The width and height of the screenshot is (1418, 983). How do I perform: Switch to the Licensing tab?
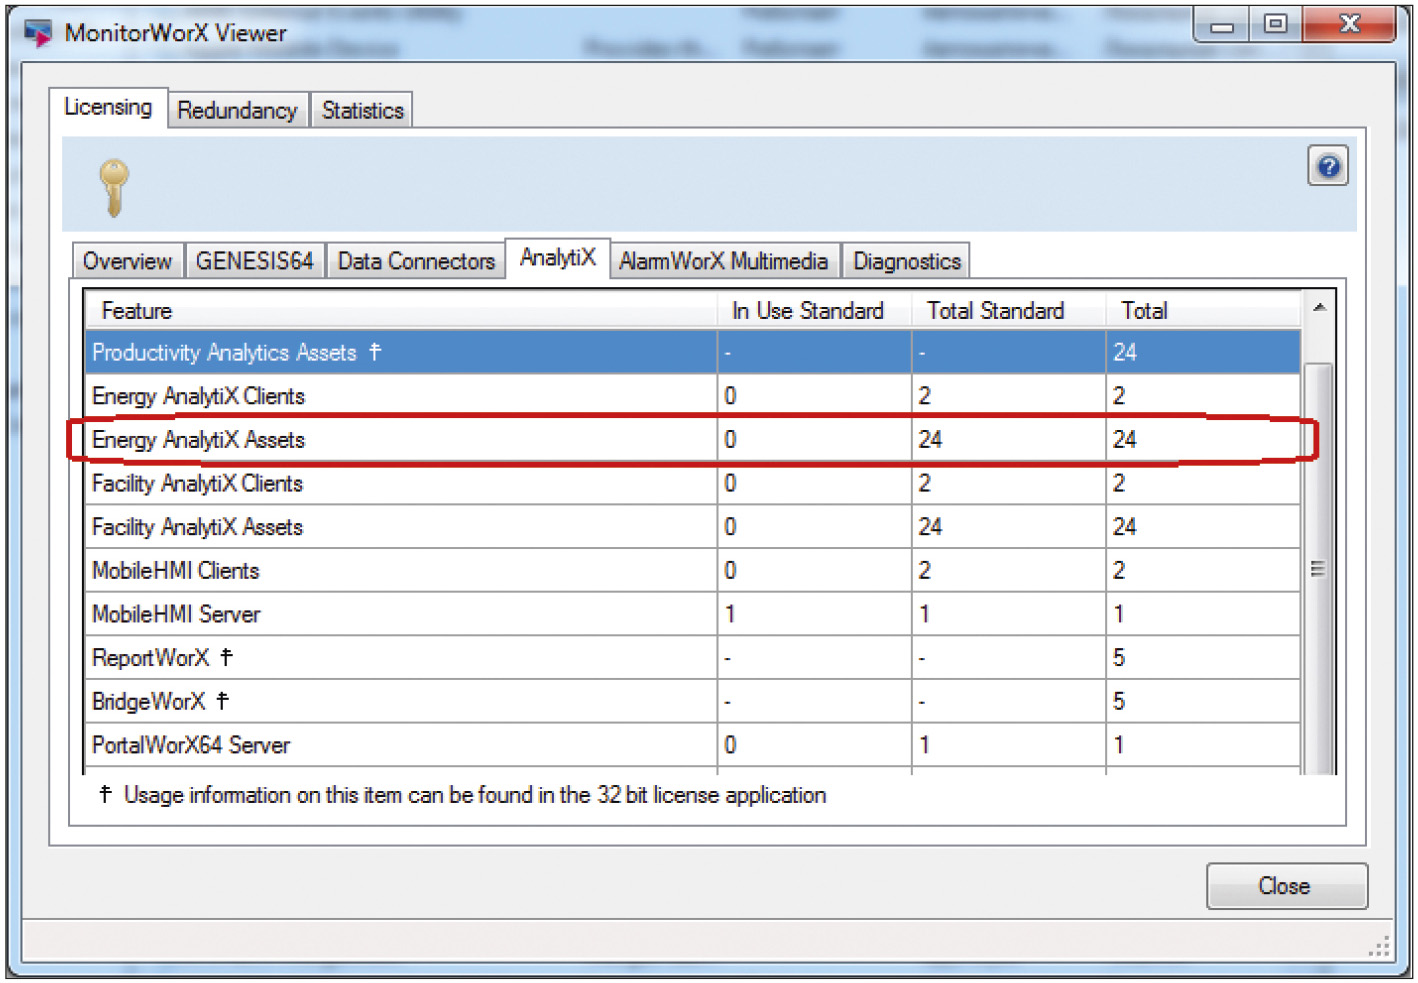[x=108, y=107]
